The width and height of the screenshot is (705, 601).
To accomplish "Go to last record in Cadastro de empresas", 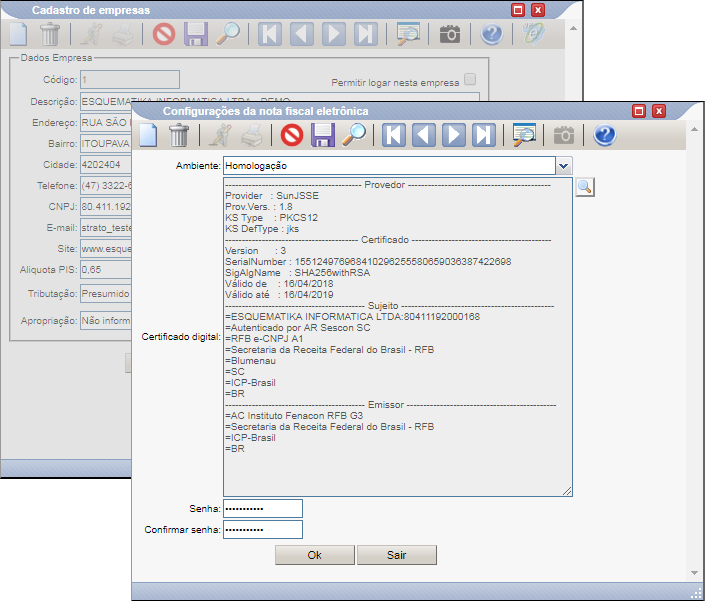I will [366, 34].
